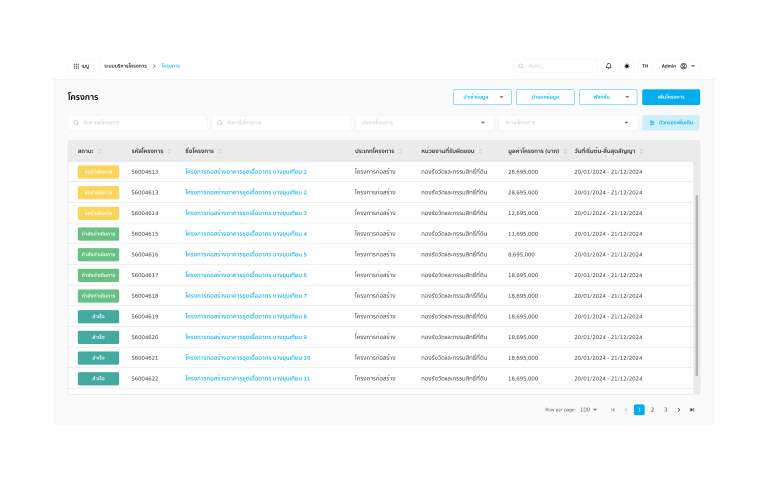The width and height of the screenshot is (768, 478).
Task: Click the magnifier icon in the header search box
Action: [521, 66]
